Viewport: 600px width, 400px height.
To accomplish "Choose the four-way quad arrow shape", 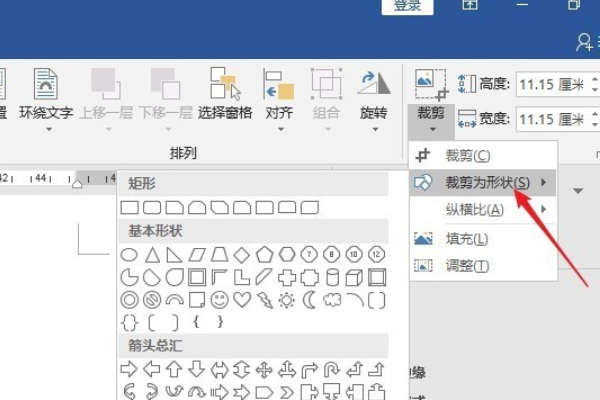I will pyautogui.click(x=264, y=370).
